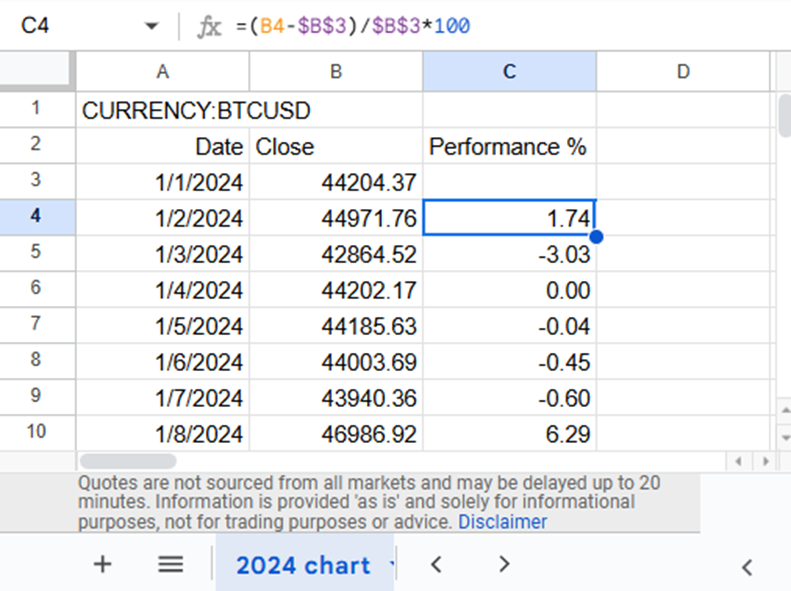Image resolution: width=791 pixels, height=591 pixels.
Task: Select the cell with value 44204.37
Action: [x=336, y=182]
